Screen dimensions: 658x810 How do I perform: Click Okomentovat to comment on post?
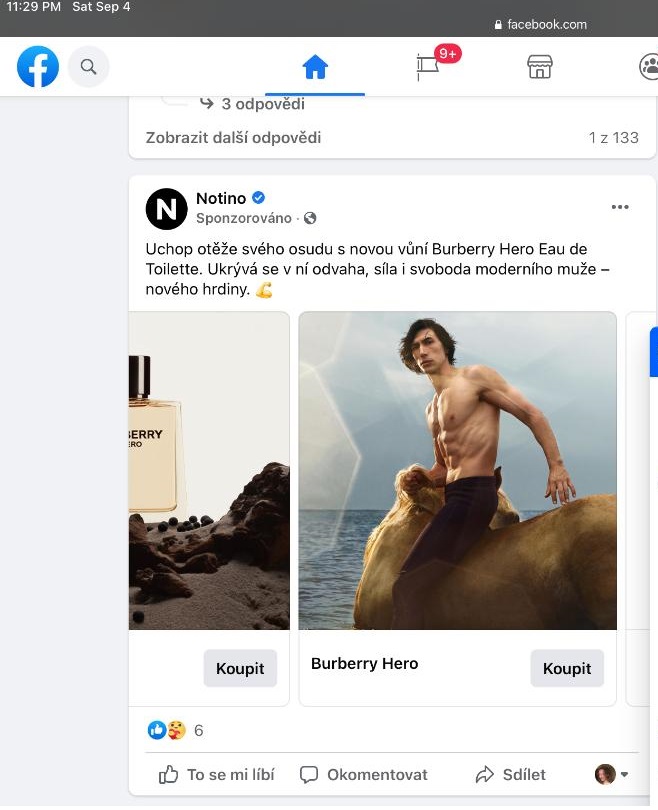click(364, 774)
